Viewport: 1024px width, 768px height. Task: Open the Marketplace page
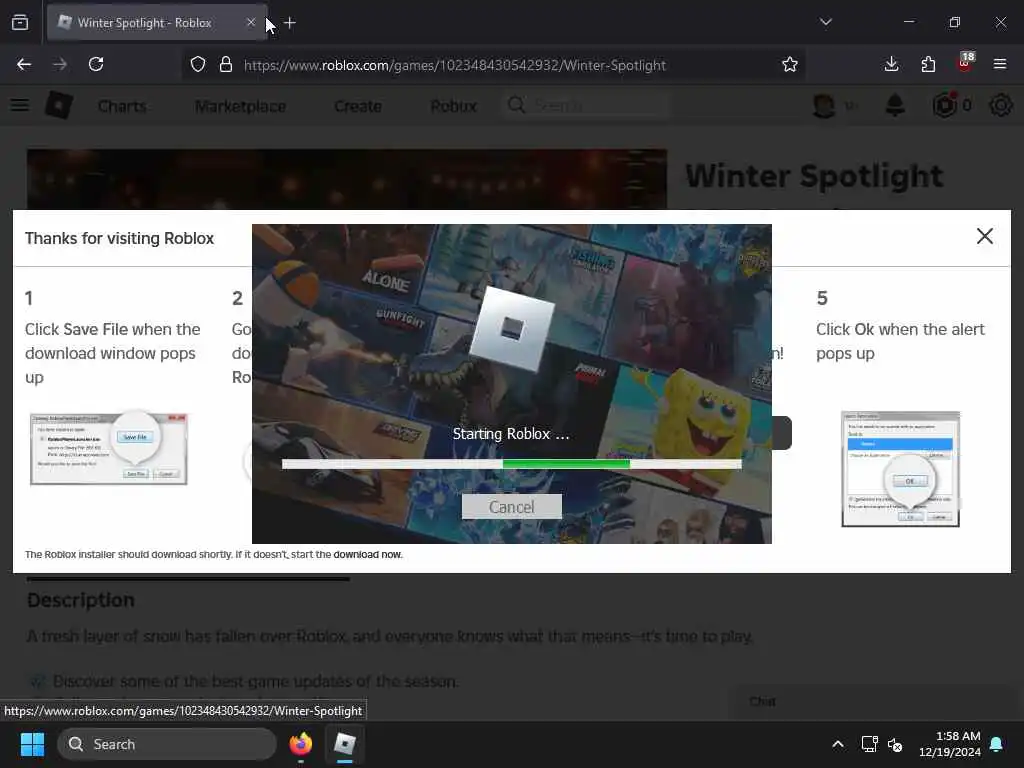point(240,106)
